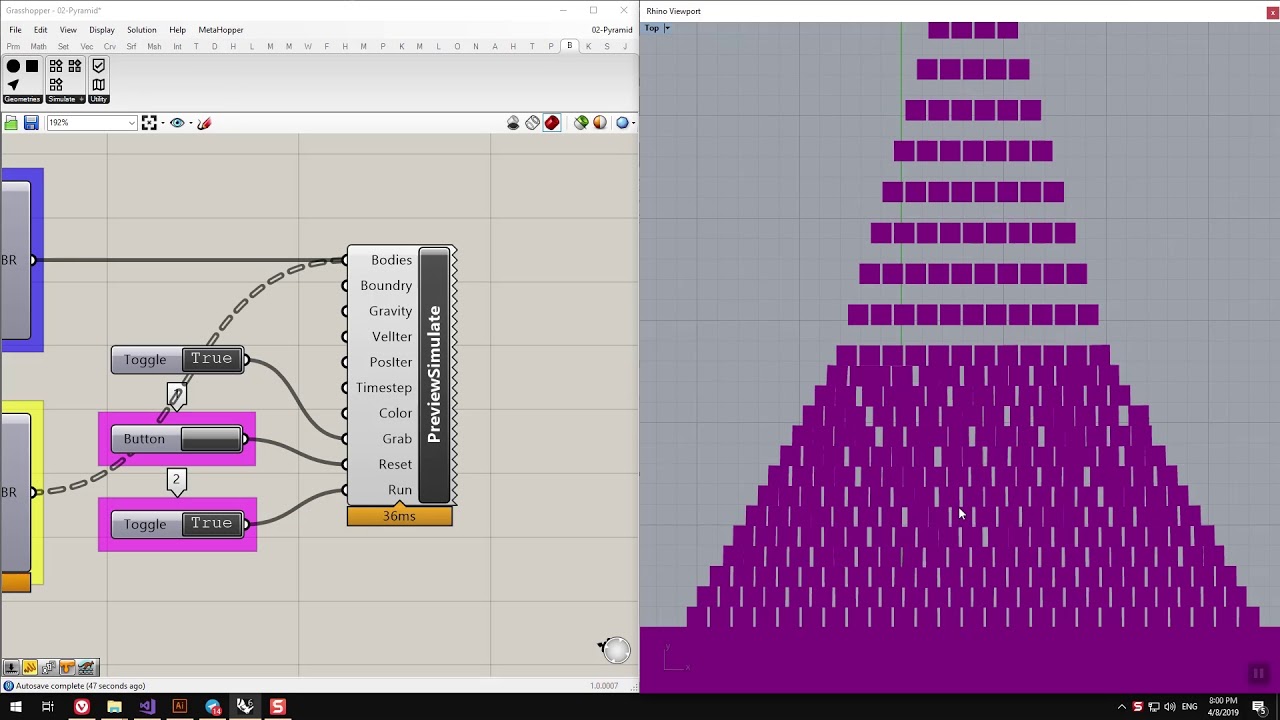Open a Grasshopper file with folder icon

click(11, 123)
